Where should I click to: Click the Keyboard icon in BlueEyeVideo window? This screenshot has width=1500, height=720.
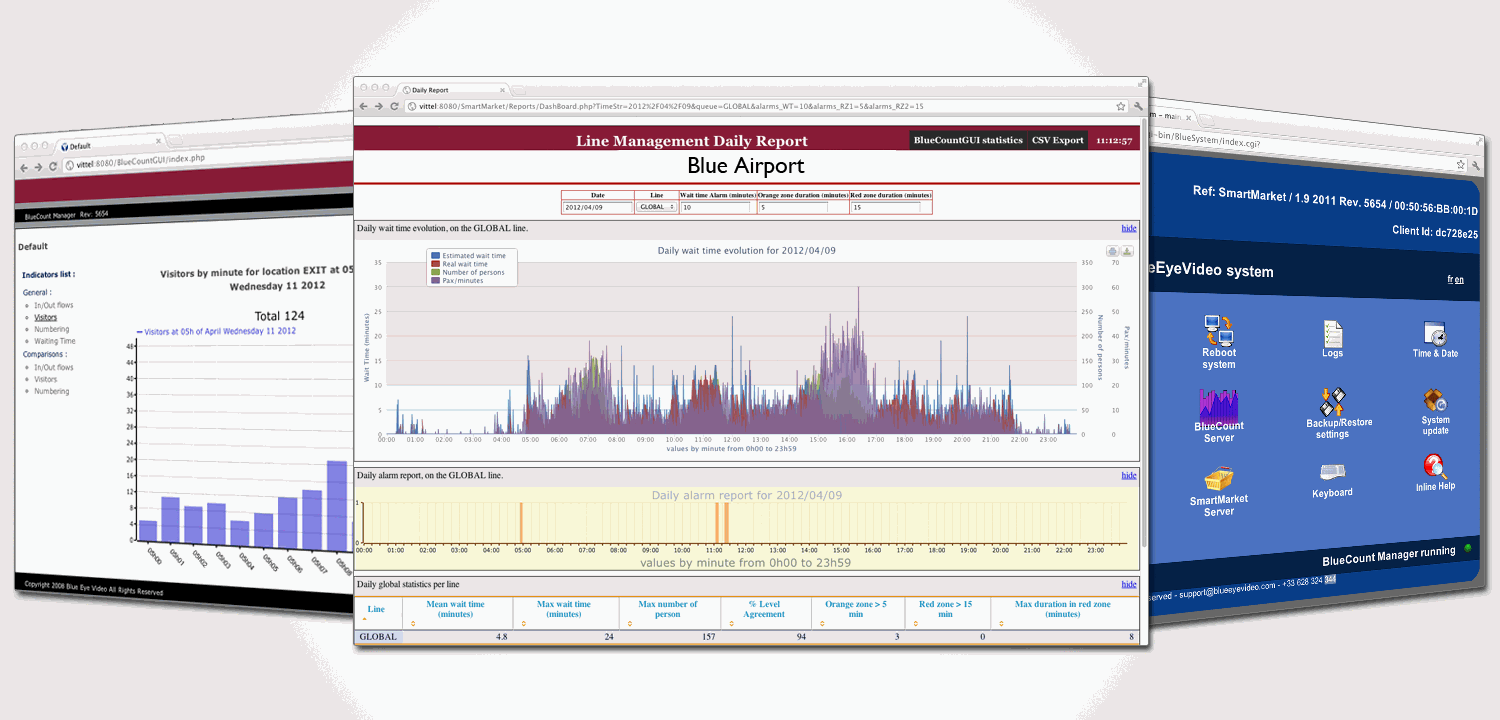coord(1332,471)
